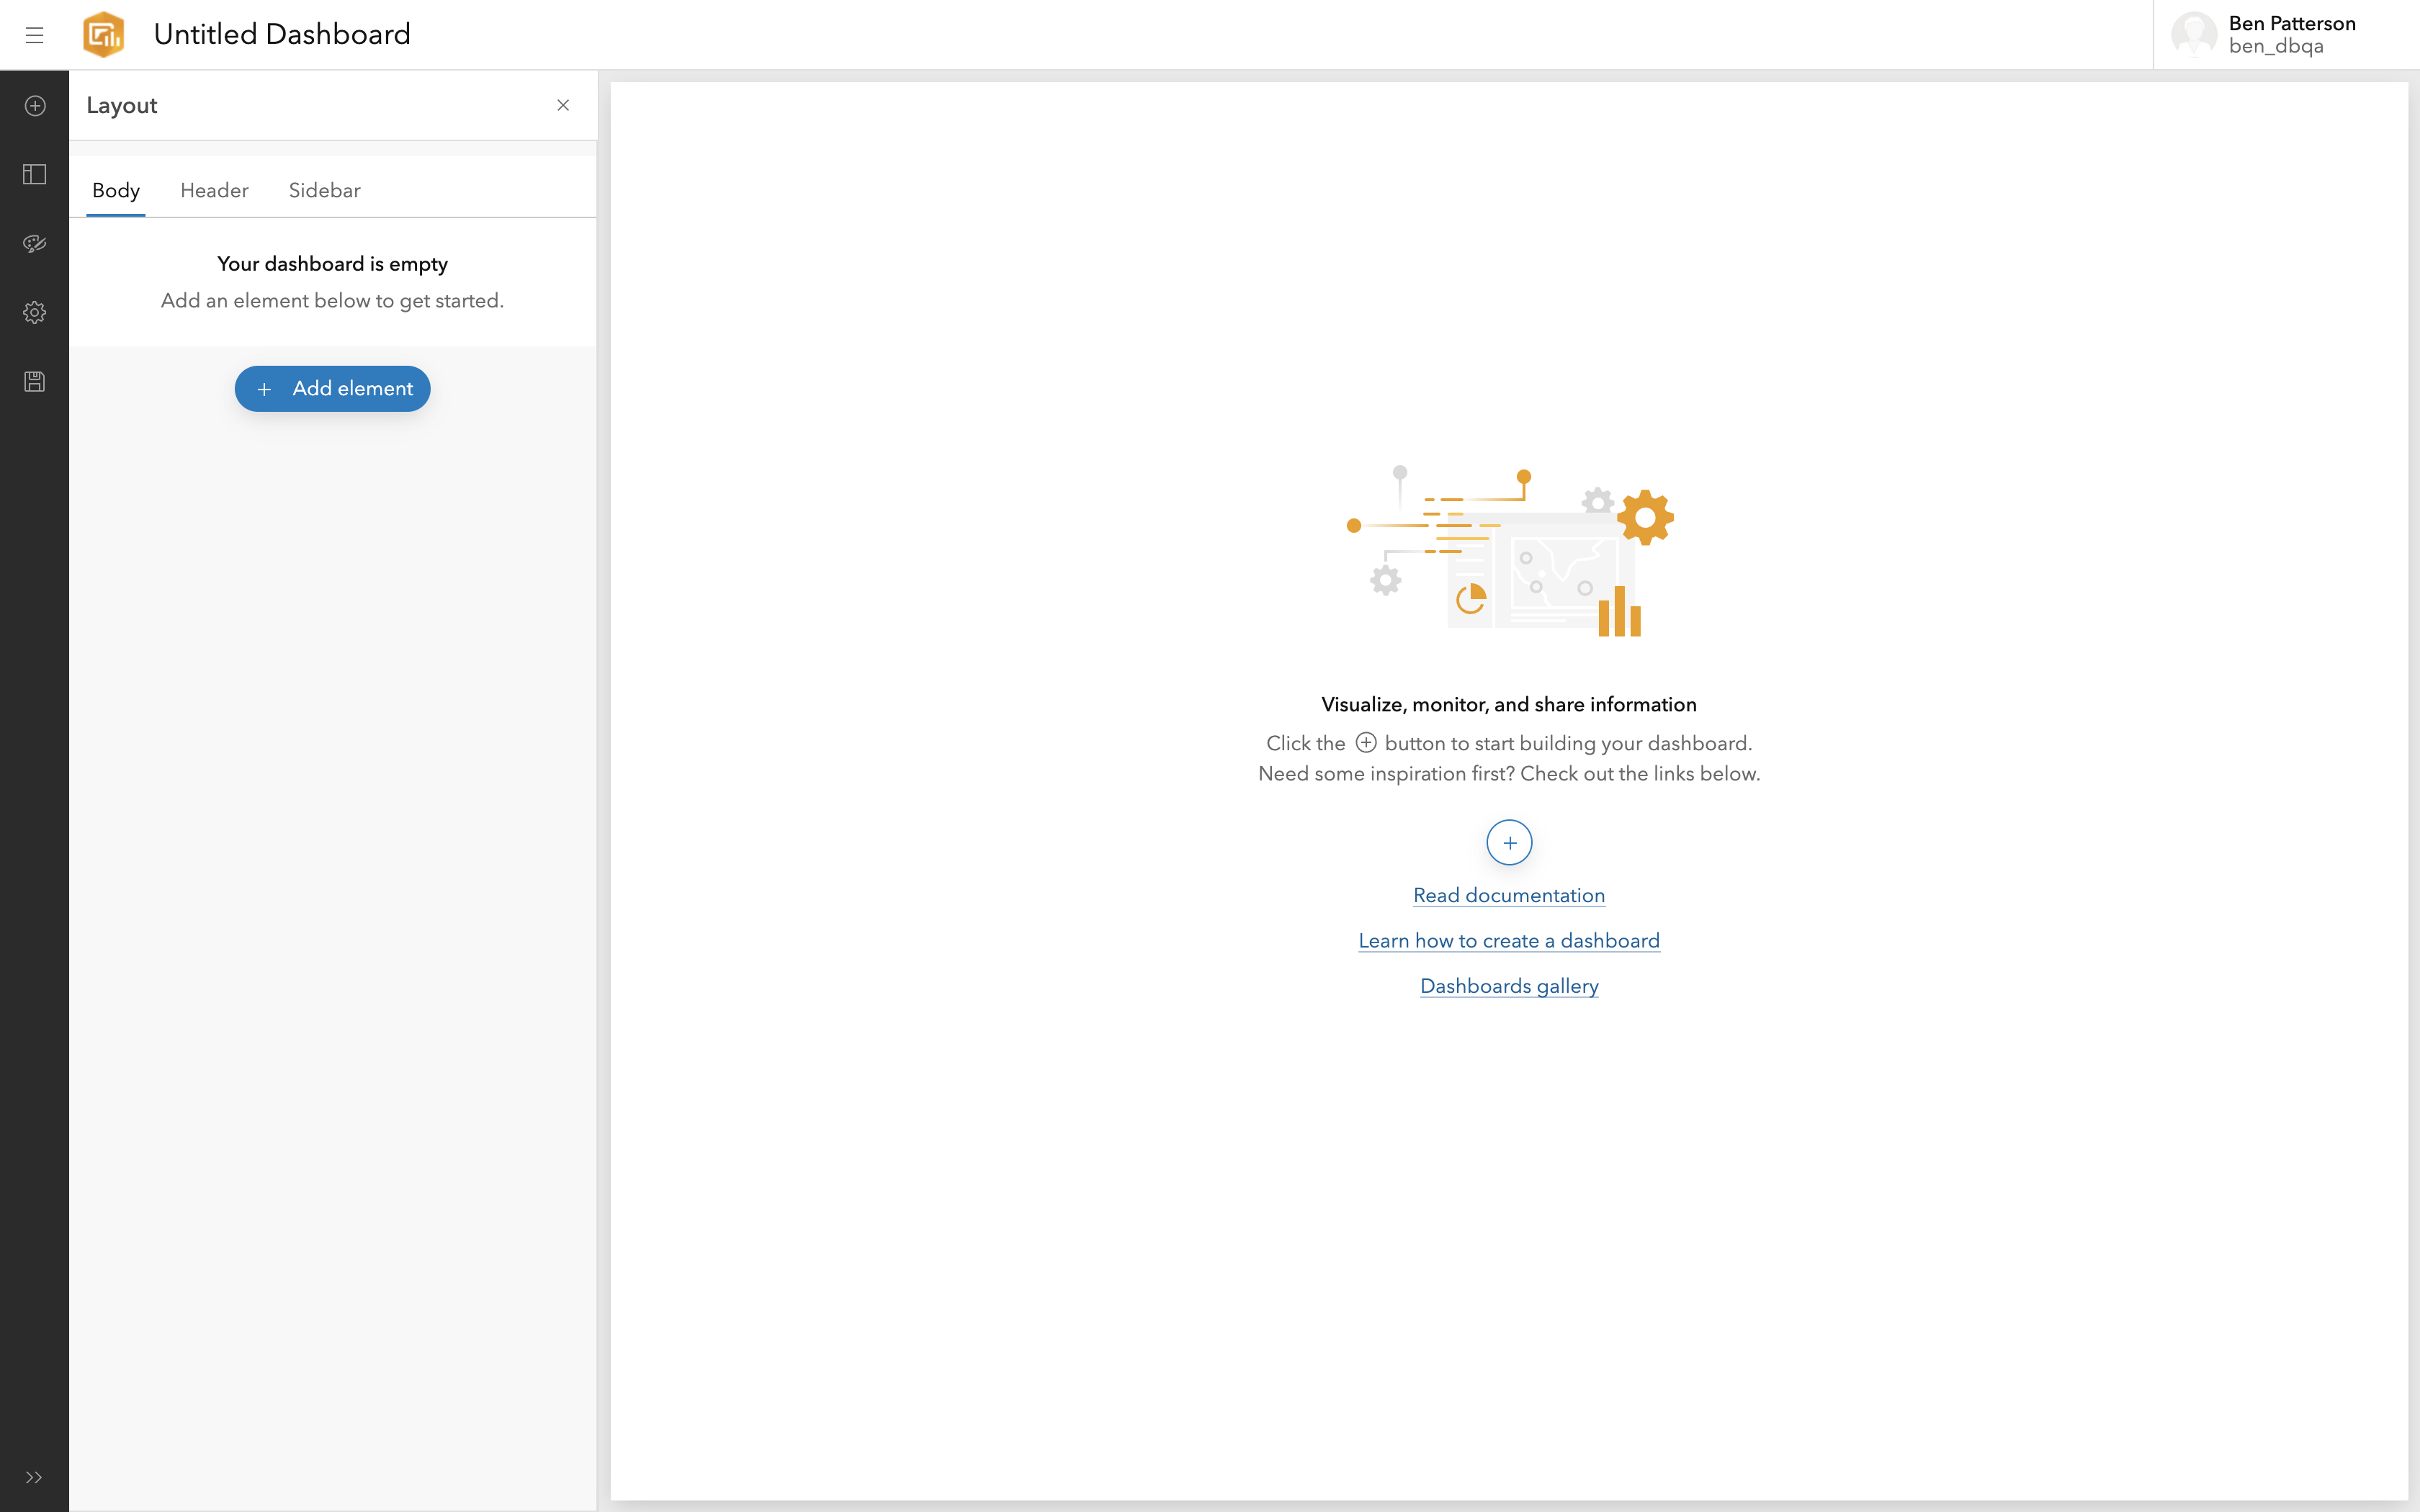Click the ArcGIS Dashboards logo
Viewport: 2420px width, 1512px height.
coord(104,35)
